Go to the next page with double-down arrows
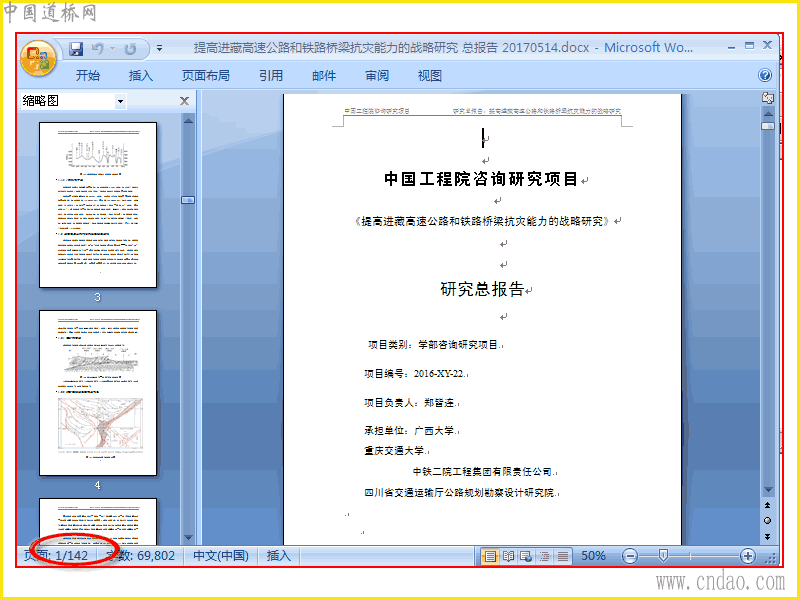This screenshot has width=800, height=600. (x=767, y=536)
